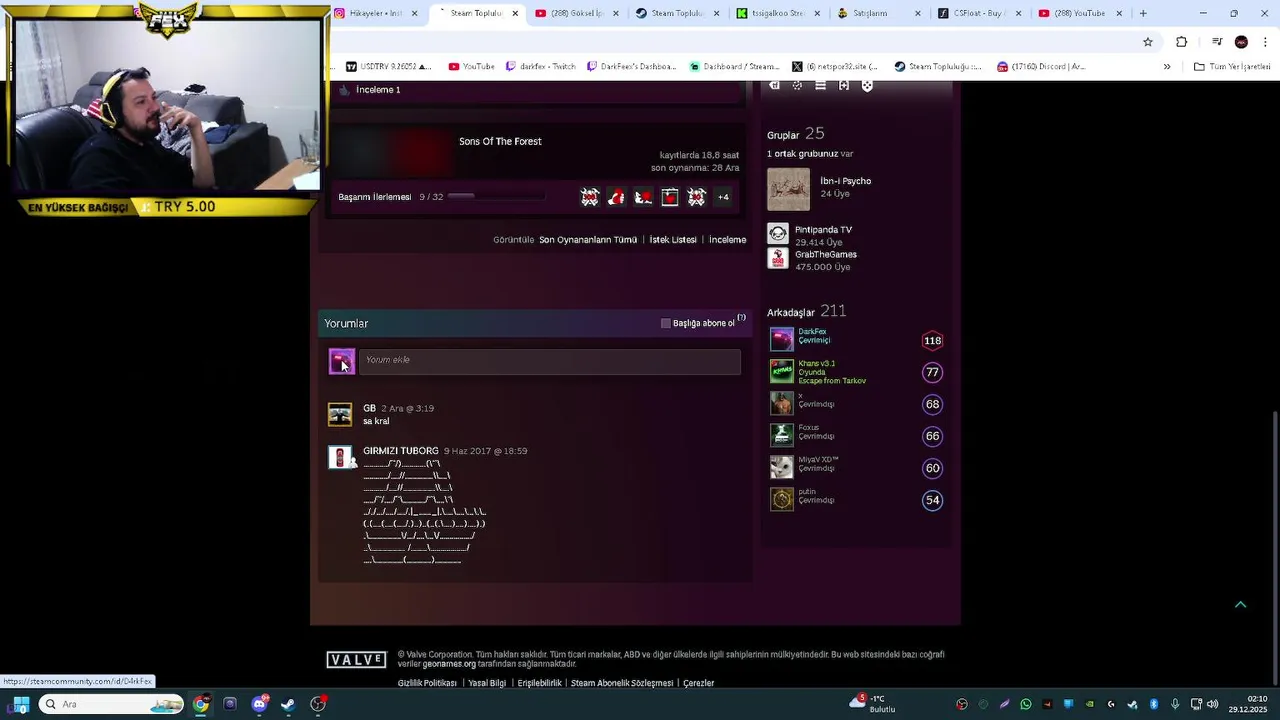Click the Valve logo in the footer
This screenshot has height=720, width=1280.
click(356, 660)
